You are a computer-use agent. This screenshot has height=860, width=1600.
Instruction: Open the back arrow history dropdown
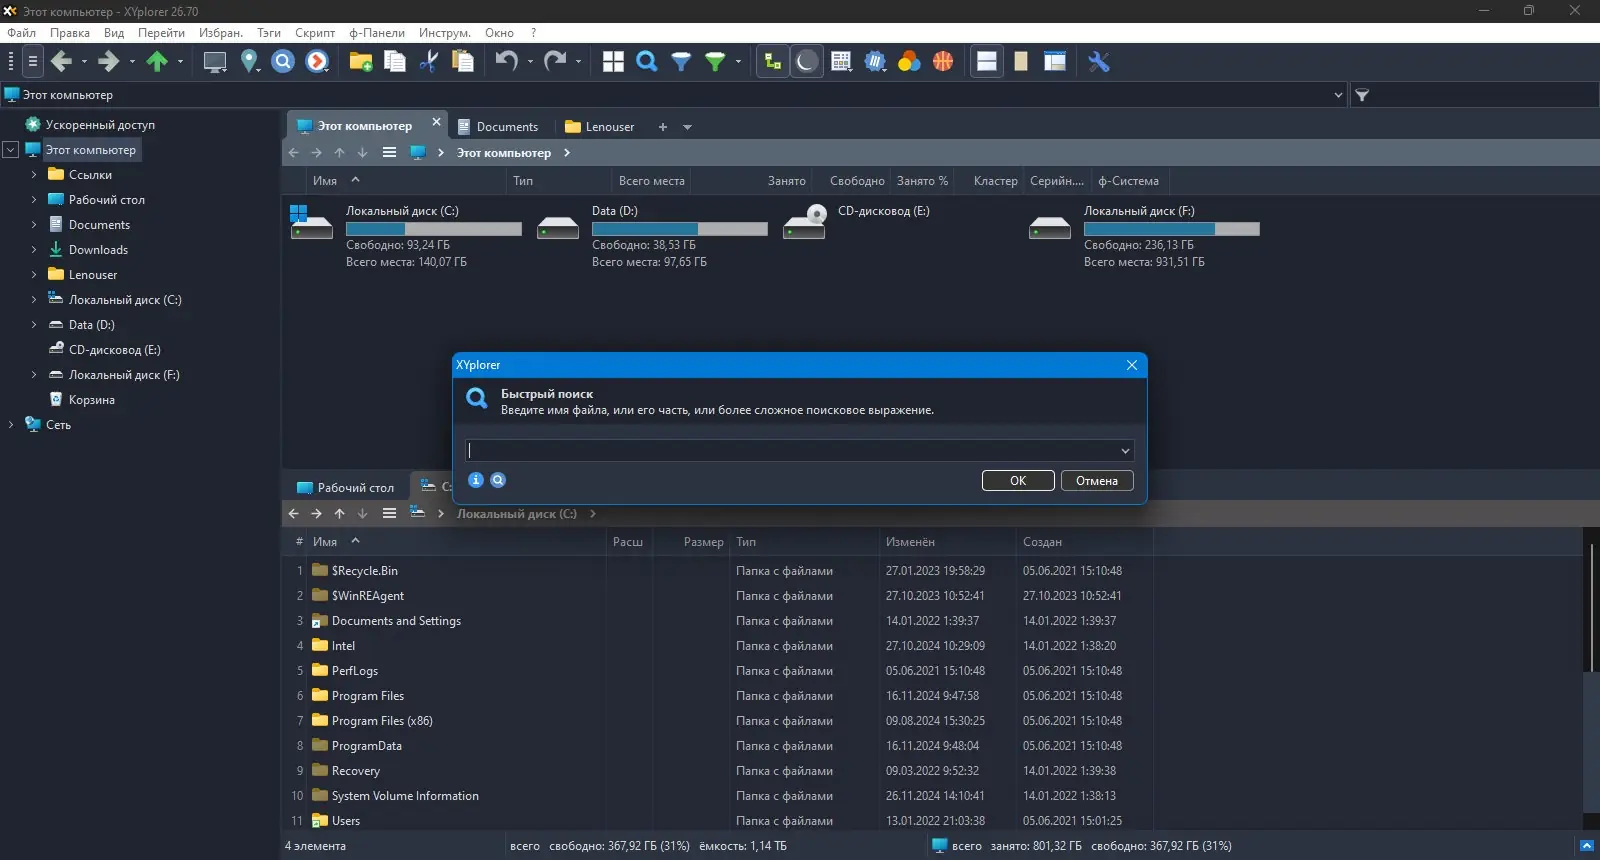84,62
